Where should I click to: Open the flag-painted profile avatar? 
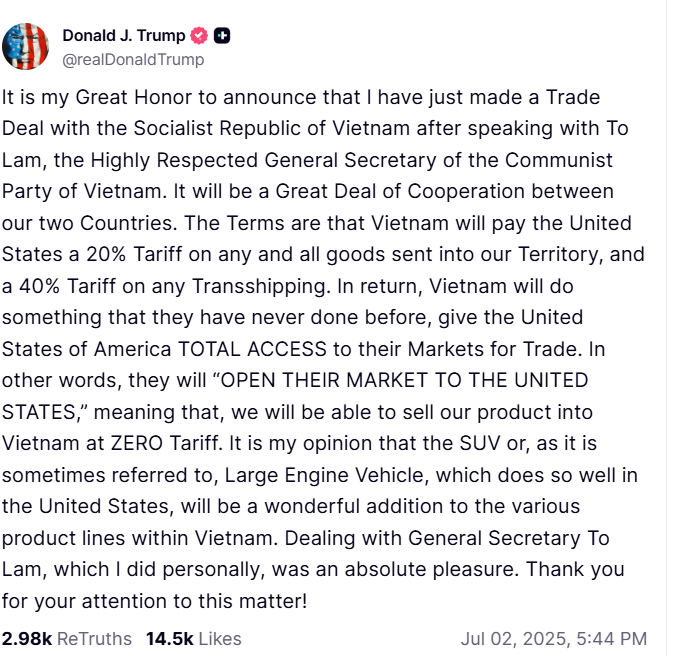[x=25, y=46]
